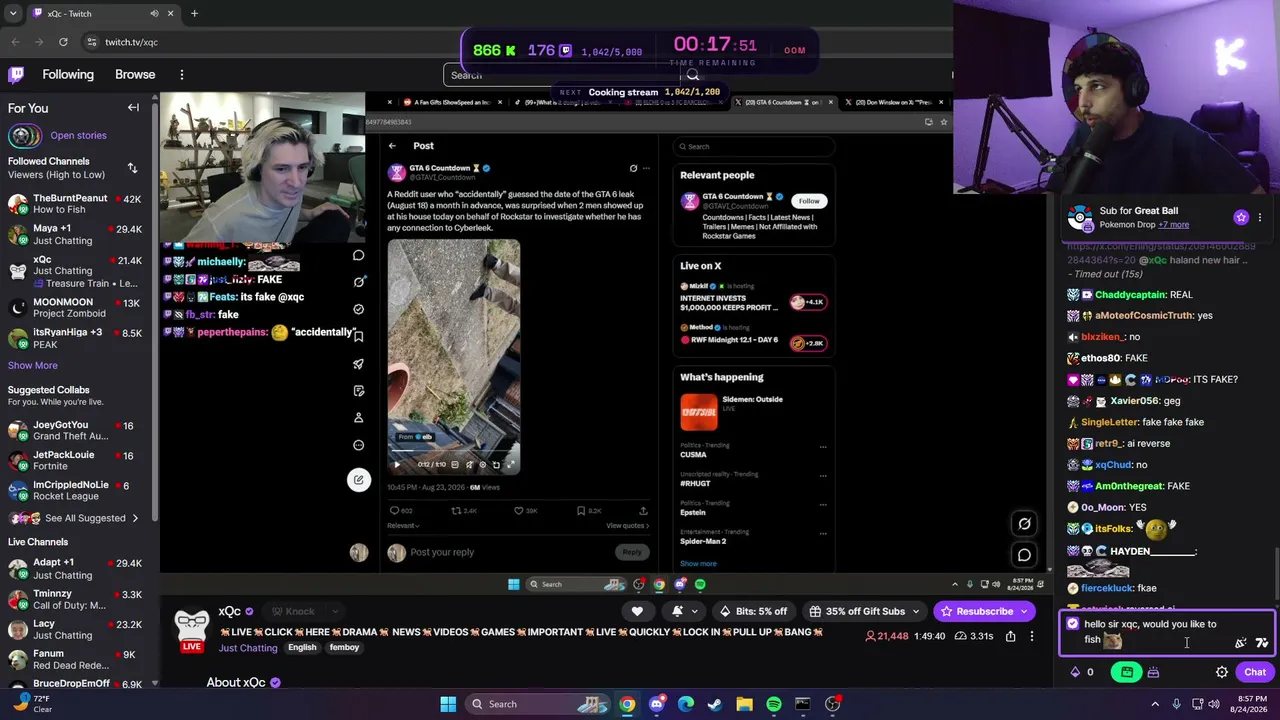Open the emote picker in chat input
The width and height of the screenshot is (1280, 720).
1262,643
